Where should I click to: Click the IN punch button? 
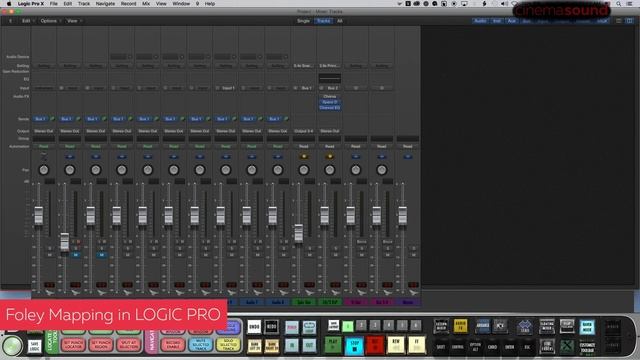coord(291,346)
